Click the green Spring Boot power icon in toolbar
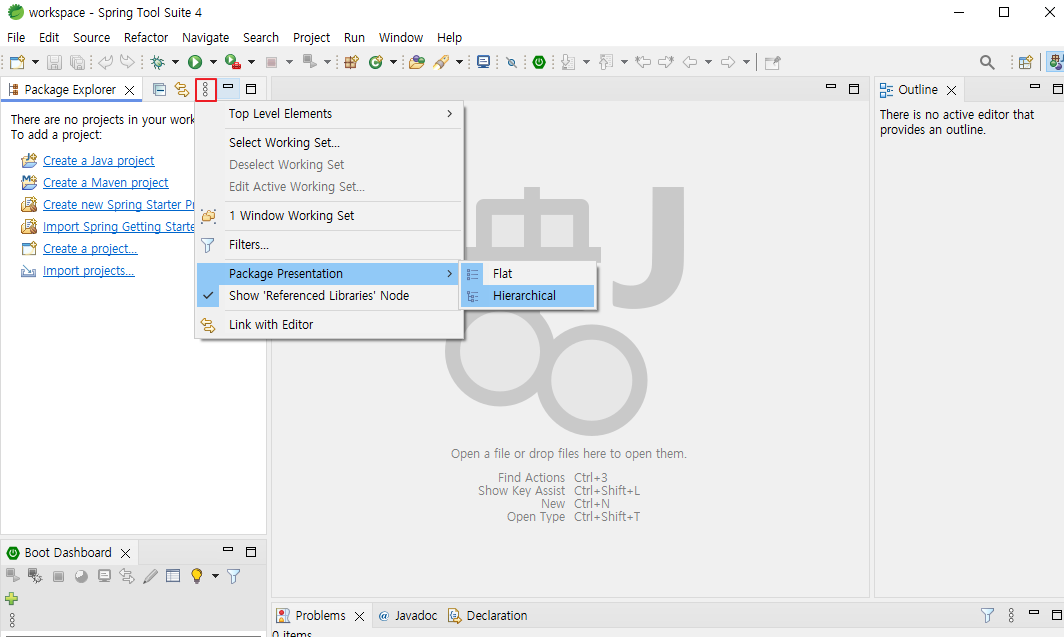 (539, 62)
